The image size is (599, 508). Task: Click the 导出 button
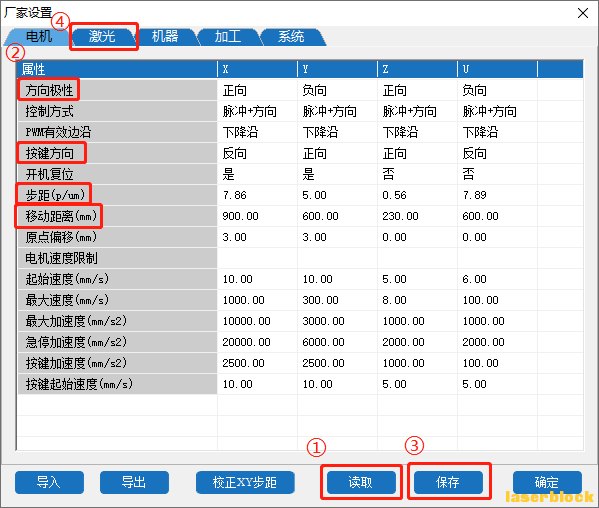pos(134,482)
